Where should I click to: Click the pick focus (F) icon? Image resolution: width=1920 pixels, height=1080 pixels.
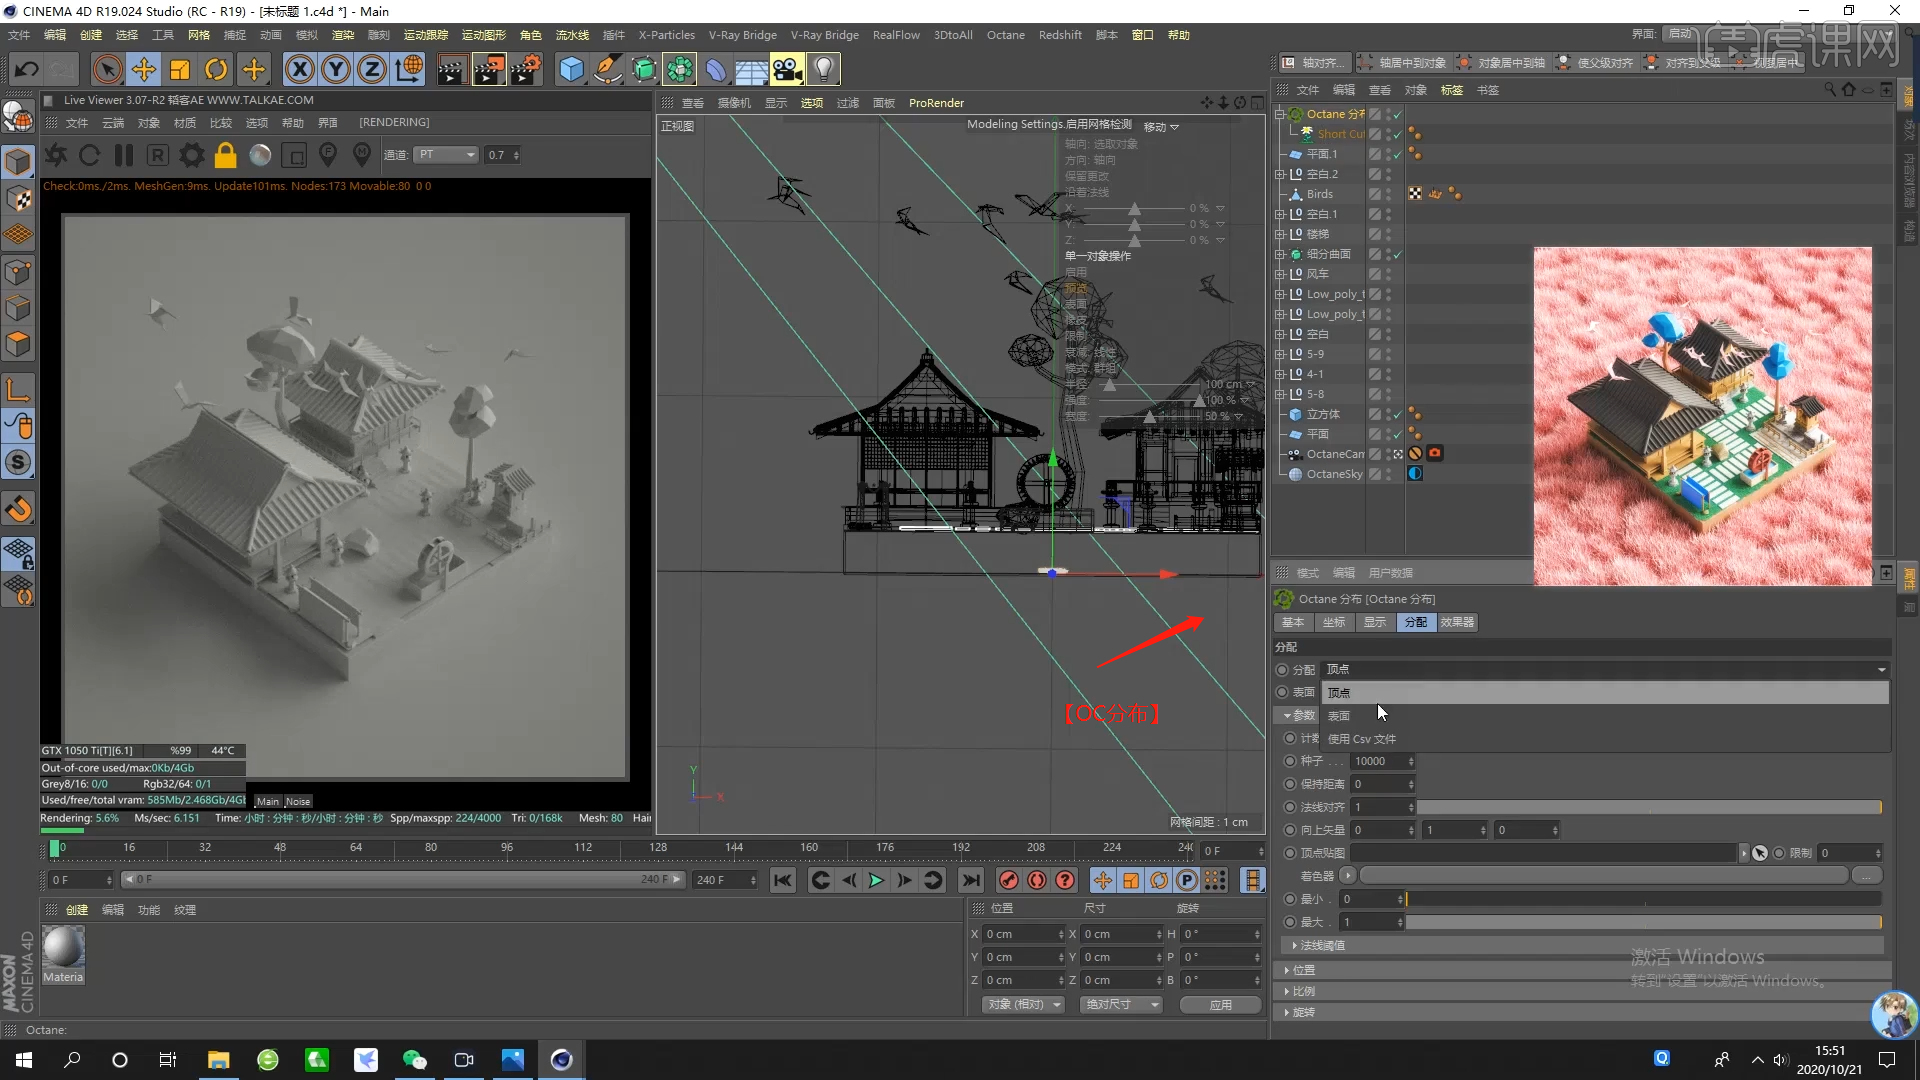click(x=328, y=155)
